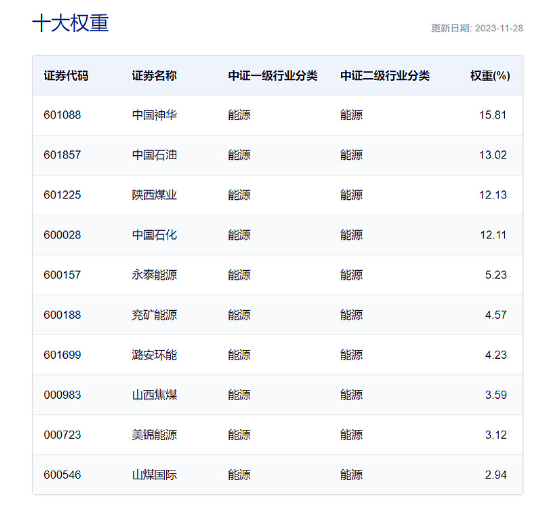Screen dimensions: 543x515
Task: Click second-level industry 能源 in 山西焦煤 row
Action: pyautogui.click(x=351, y=395)
